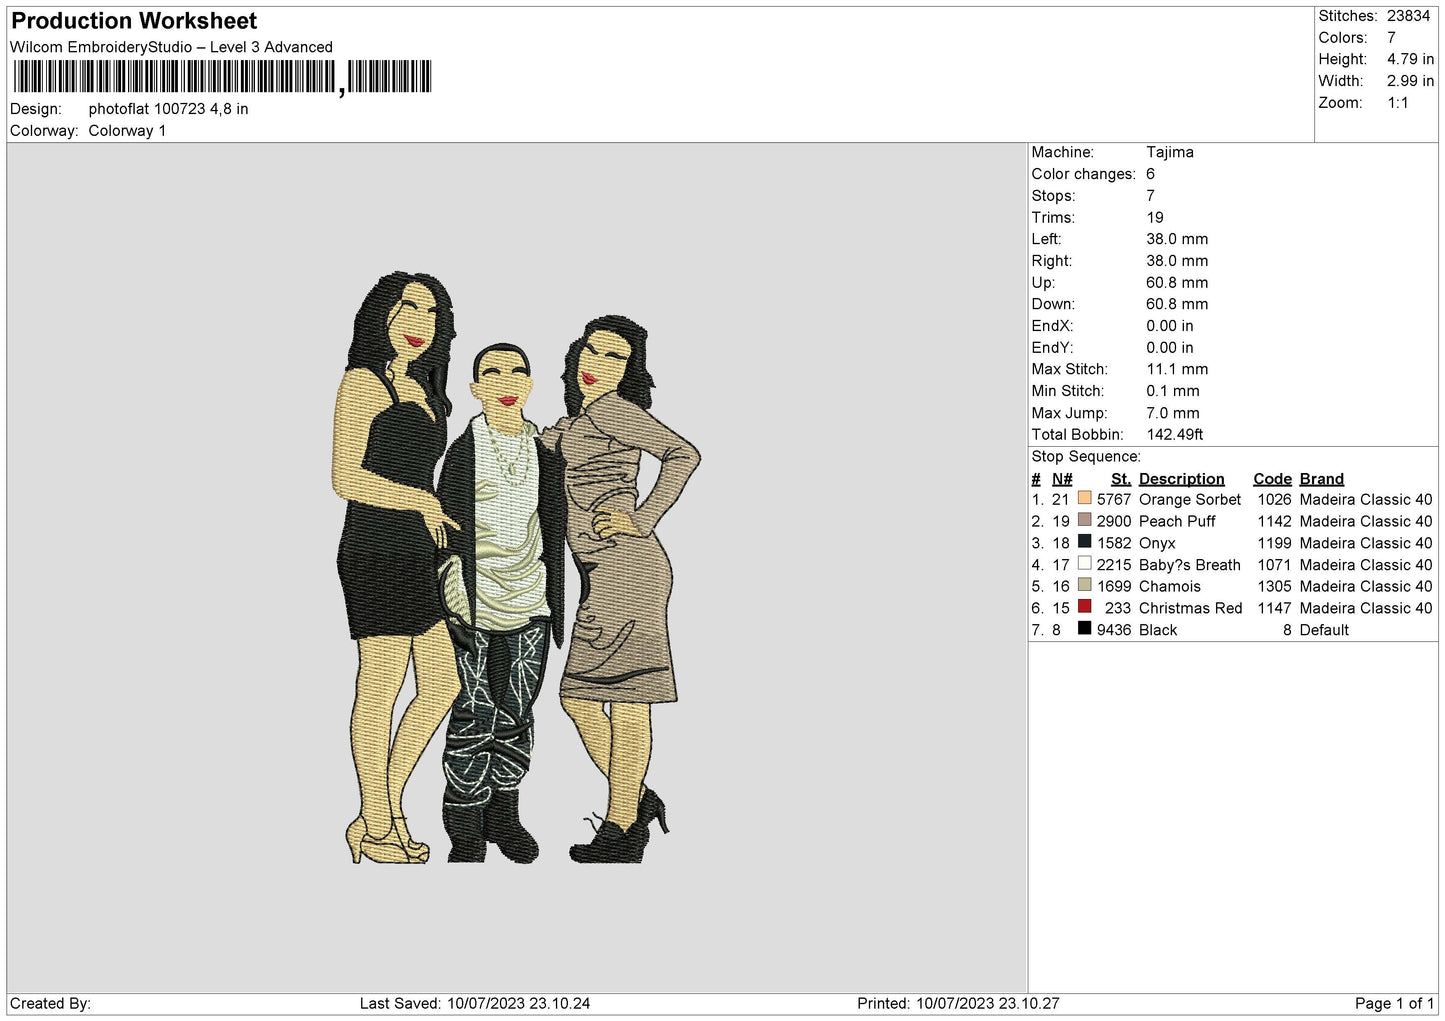
Task: Click stitch count 1582
Action: 1114,544
